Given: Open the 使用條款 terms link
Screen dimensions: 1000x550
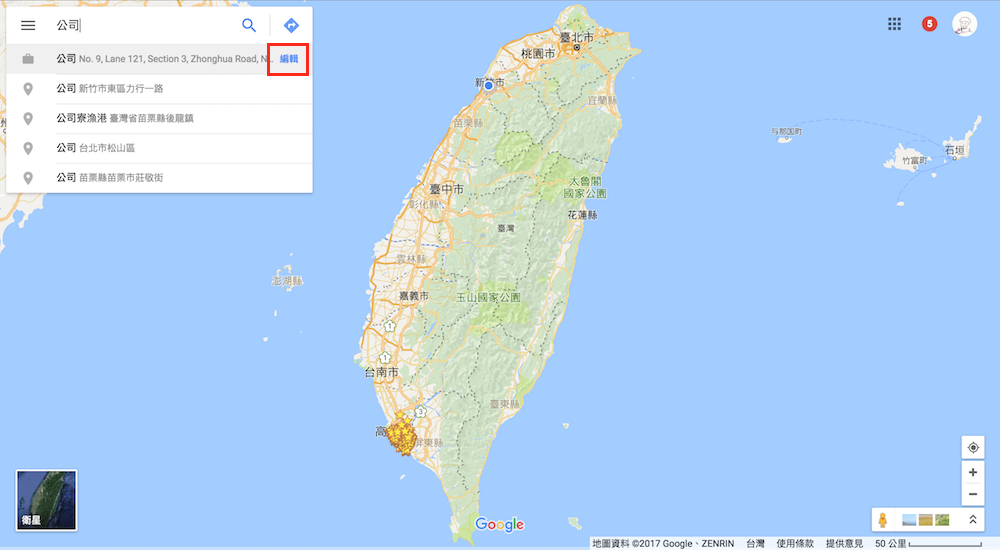Looking at the screenshot, I should click(x=795, y=543).
